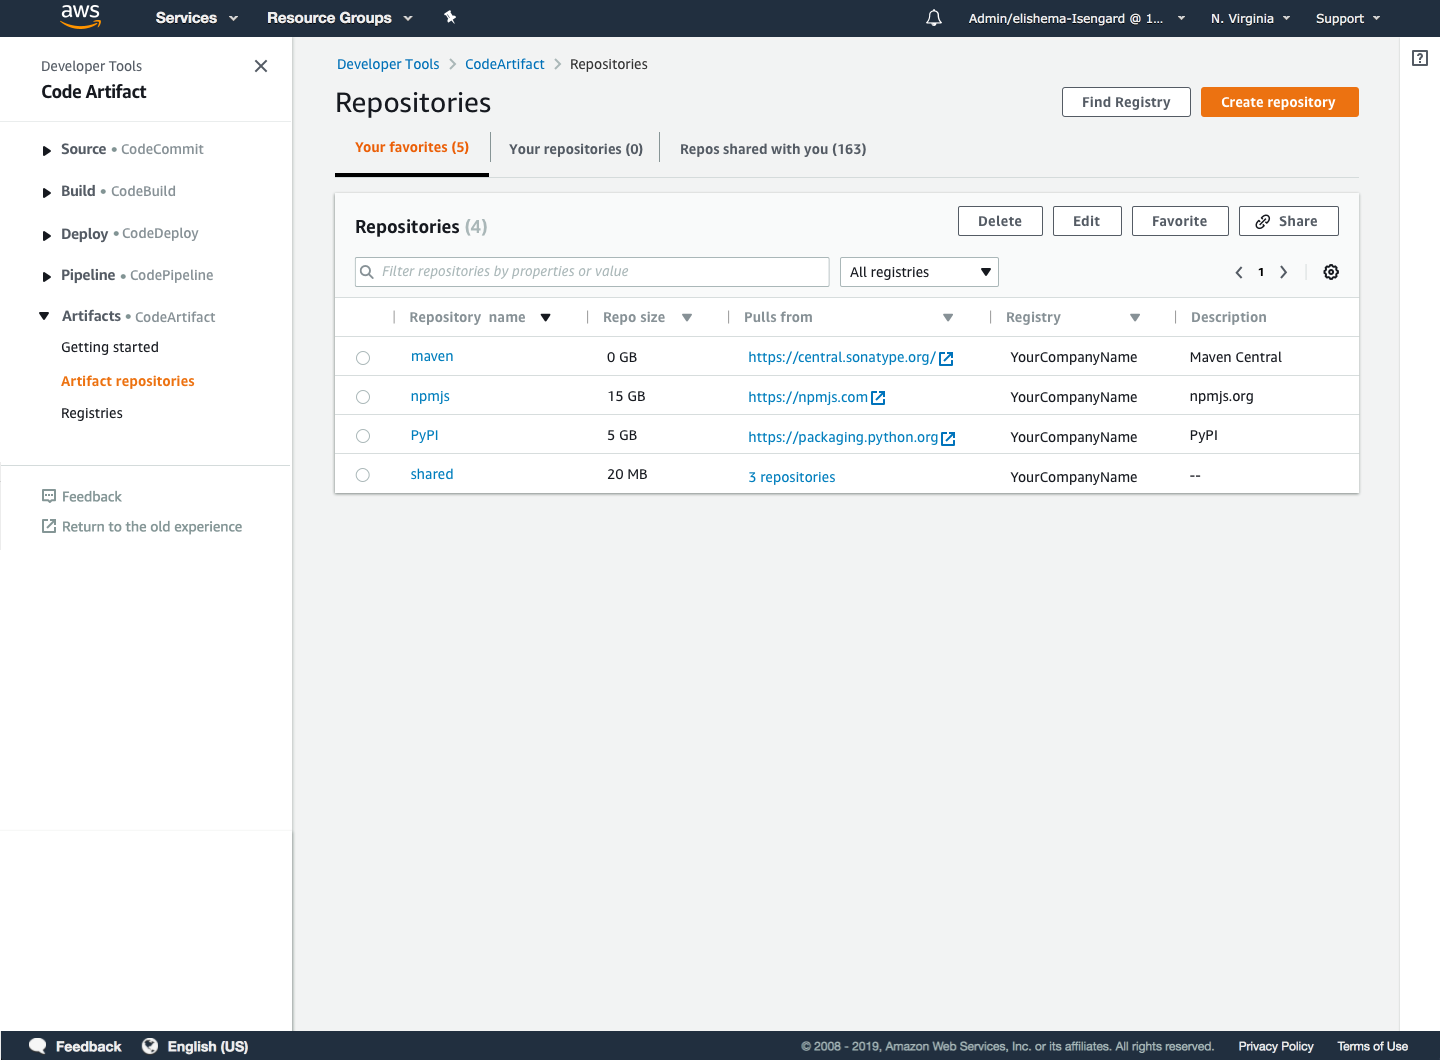Viewport: 1440px width, 1060px height.
Task: Click the Share button
Action: coord(1288,221)
